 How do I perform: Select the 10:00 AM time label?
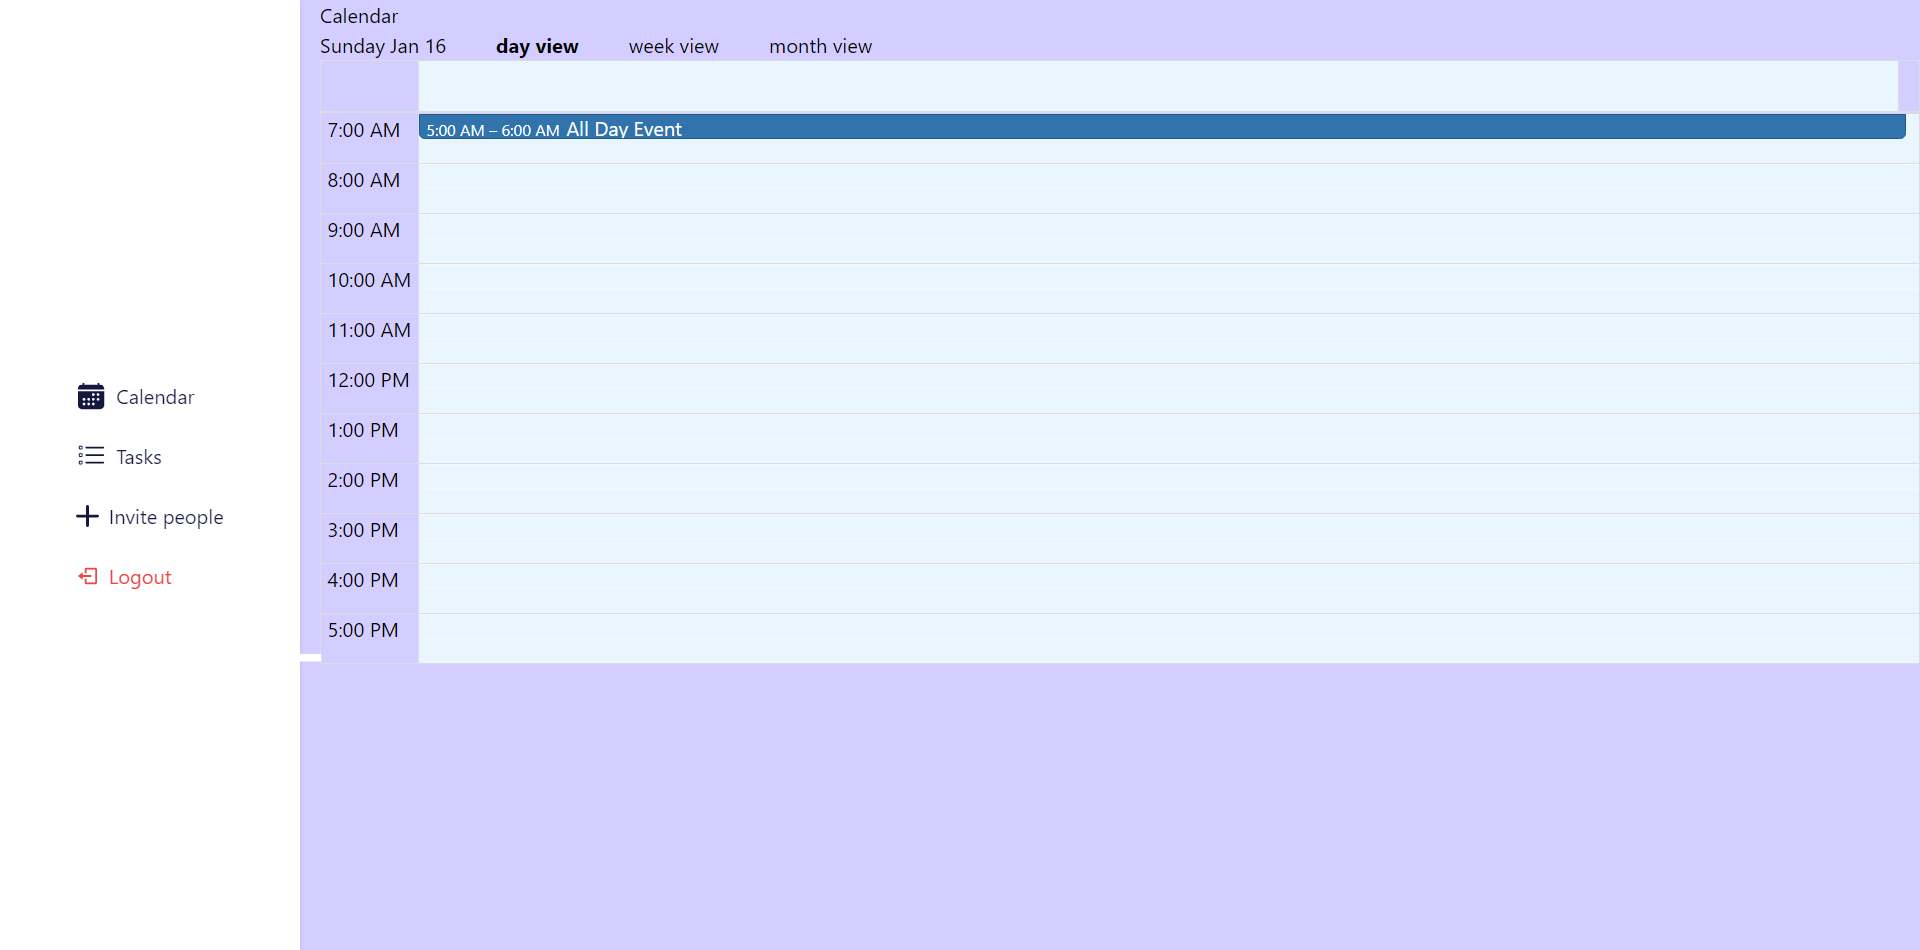click(x=369, y=280)
